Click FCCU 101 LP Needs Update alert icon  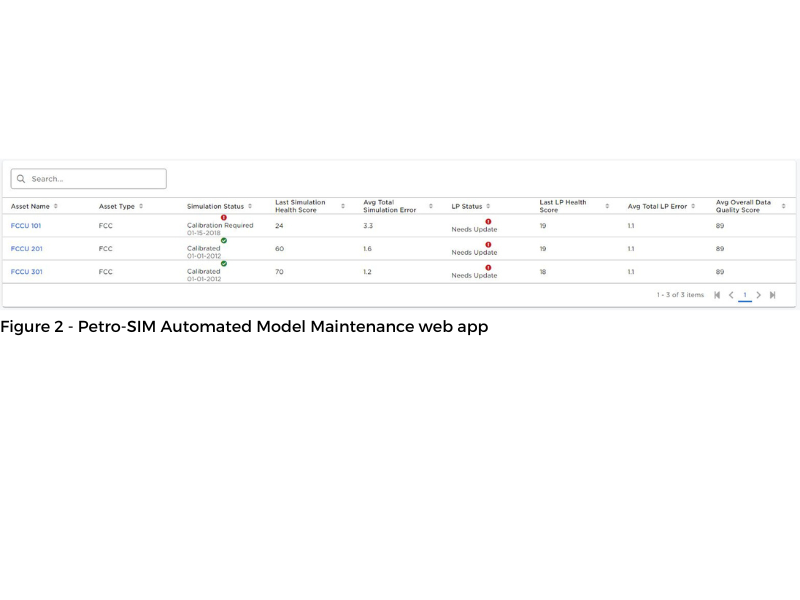click(x=488, y=221)
